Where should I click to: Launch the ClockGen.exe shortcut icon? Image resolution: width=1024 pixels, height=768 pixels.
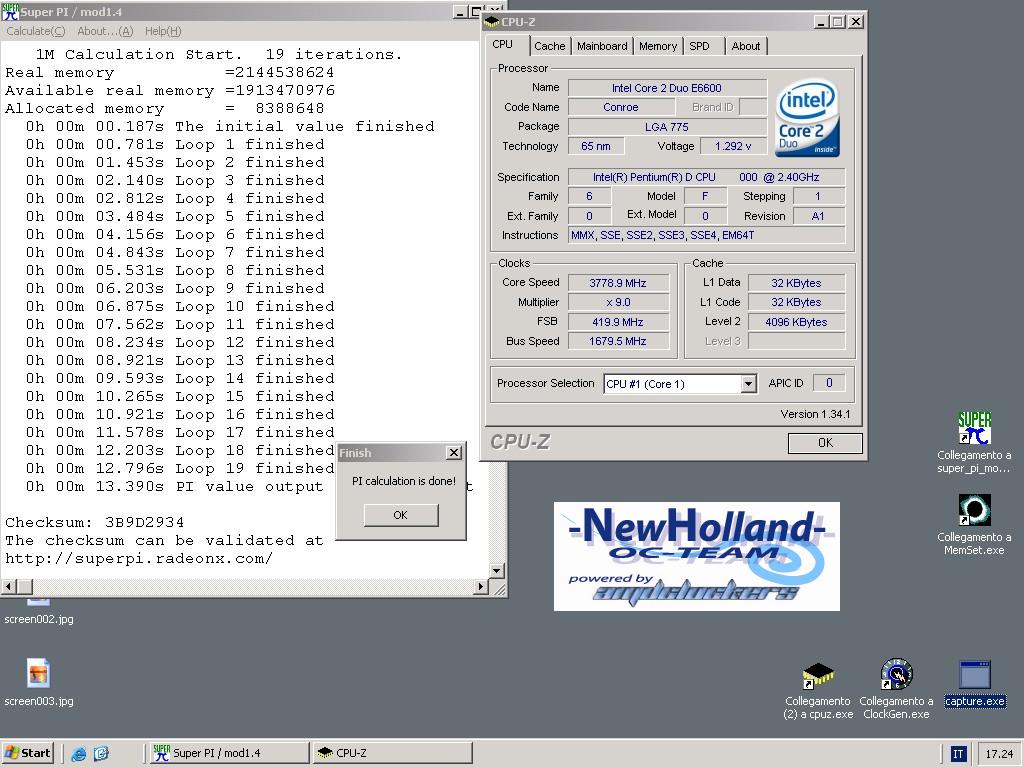896,676
